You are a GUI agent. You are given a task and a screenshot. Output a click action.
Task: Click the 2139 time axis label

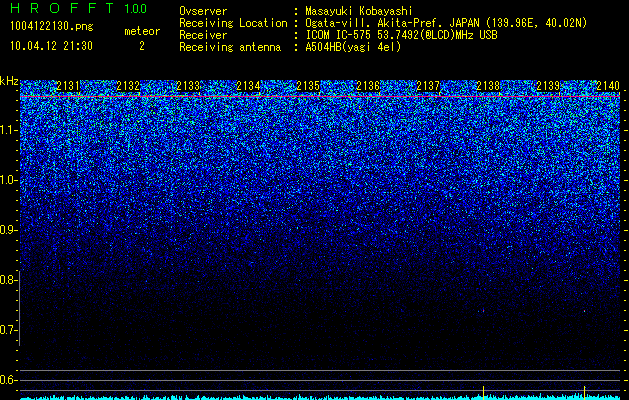pos(548,86)
